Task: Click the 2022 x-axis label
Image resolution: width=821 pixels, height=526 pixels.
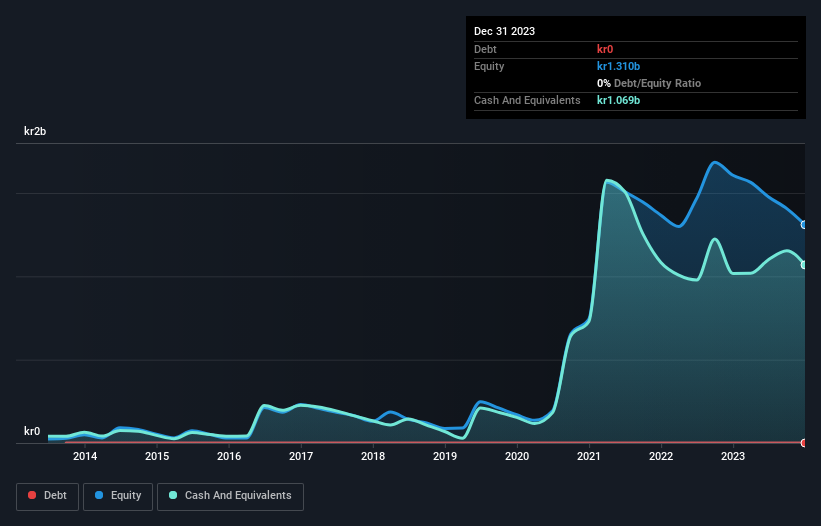Action: [x=661, y=456]
